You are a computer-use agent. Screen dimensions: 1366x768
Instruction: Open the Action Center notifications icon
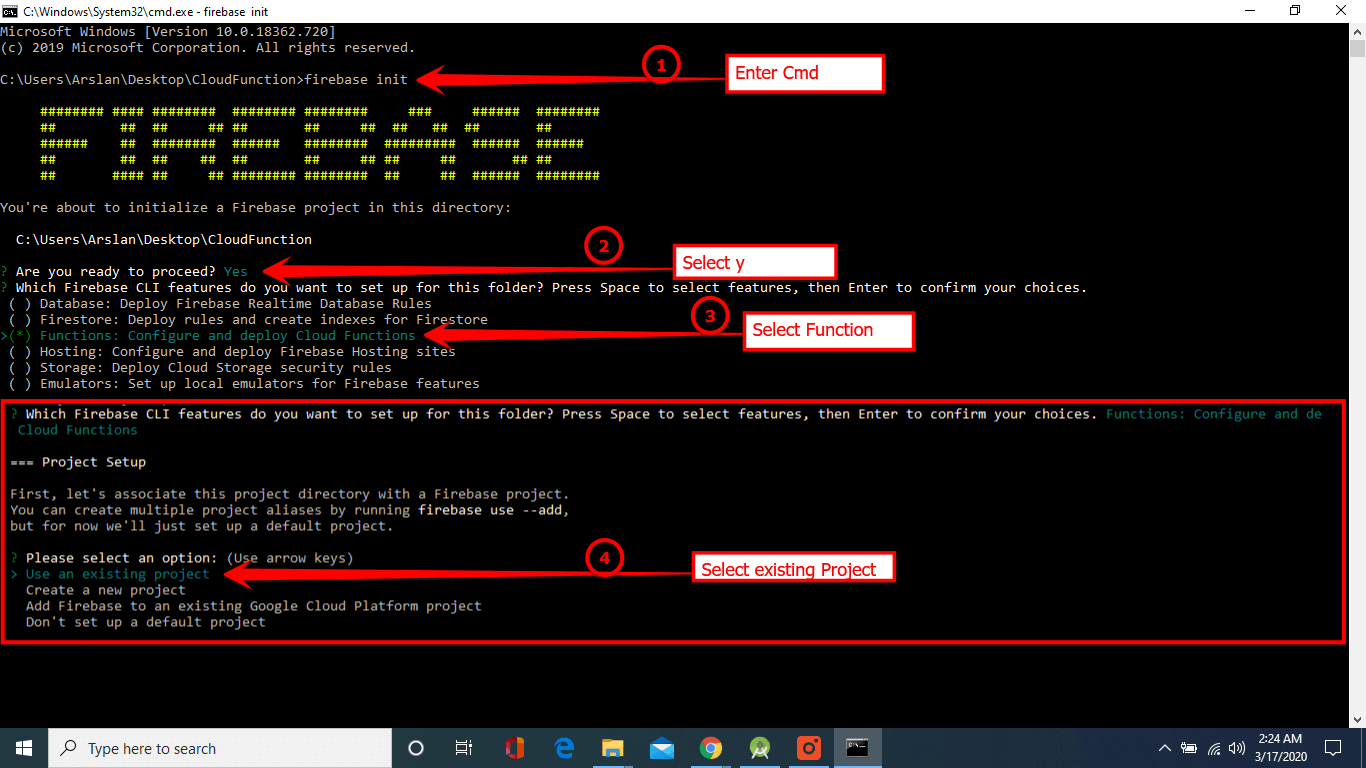tap(1333, 748)
